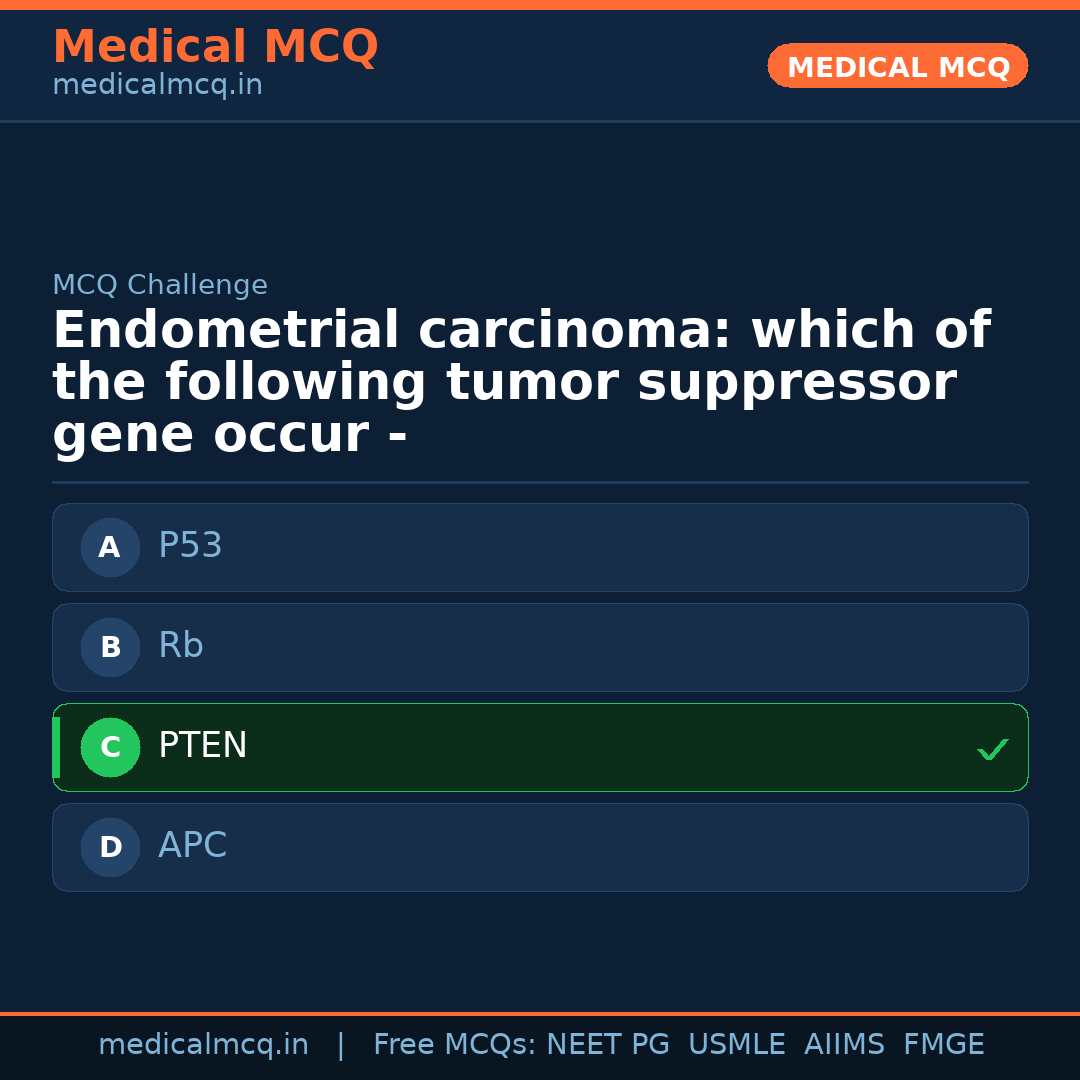Click the green accent bar beside PTEN
Image resolution: width=1080 pixels, height=1080 pixels.
[x=55, y=747]
